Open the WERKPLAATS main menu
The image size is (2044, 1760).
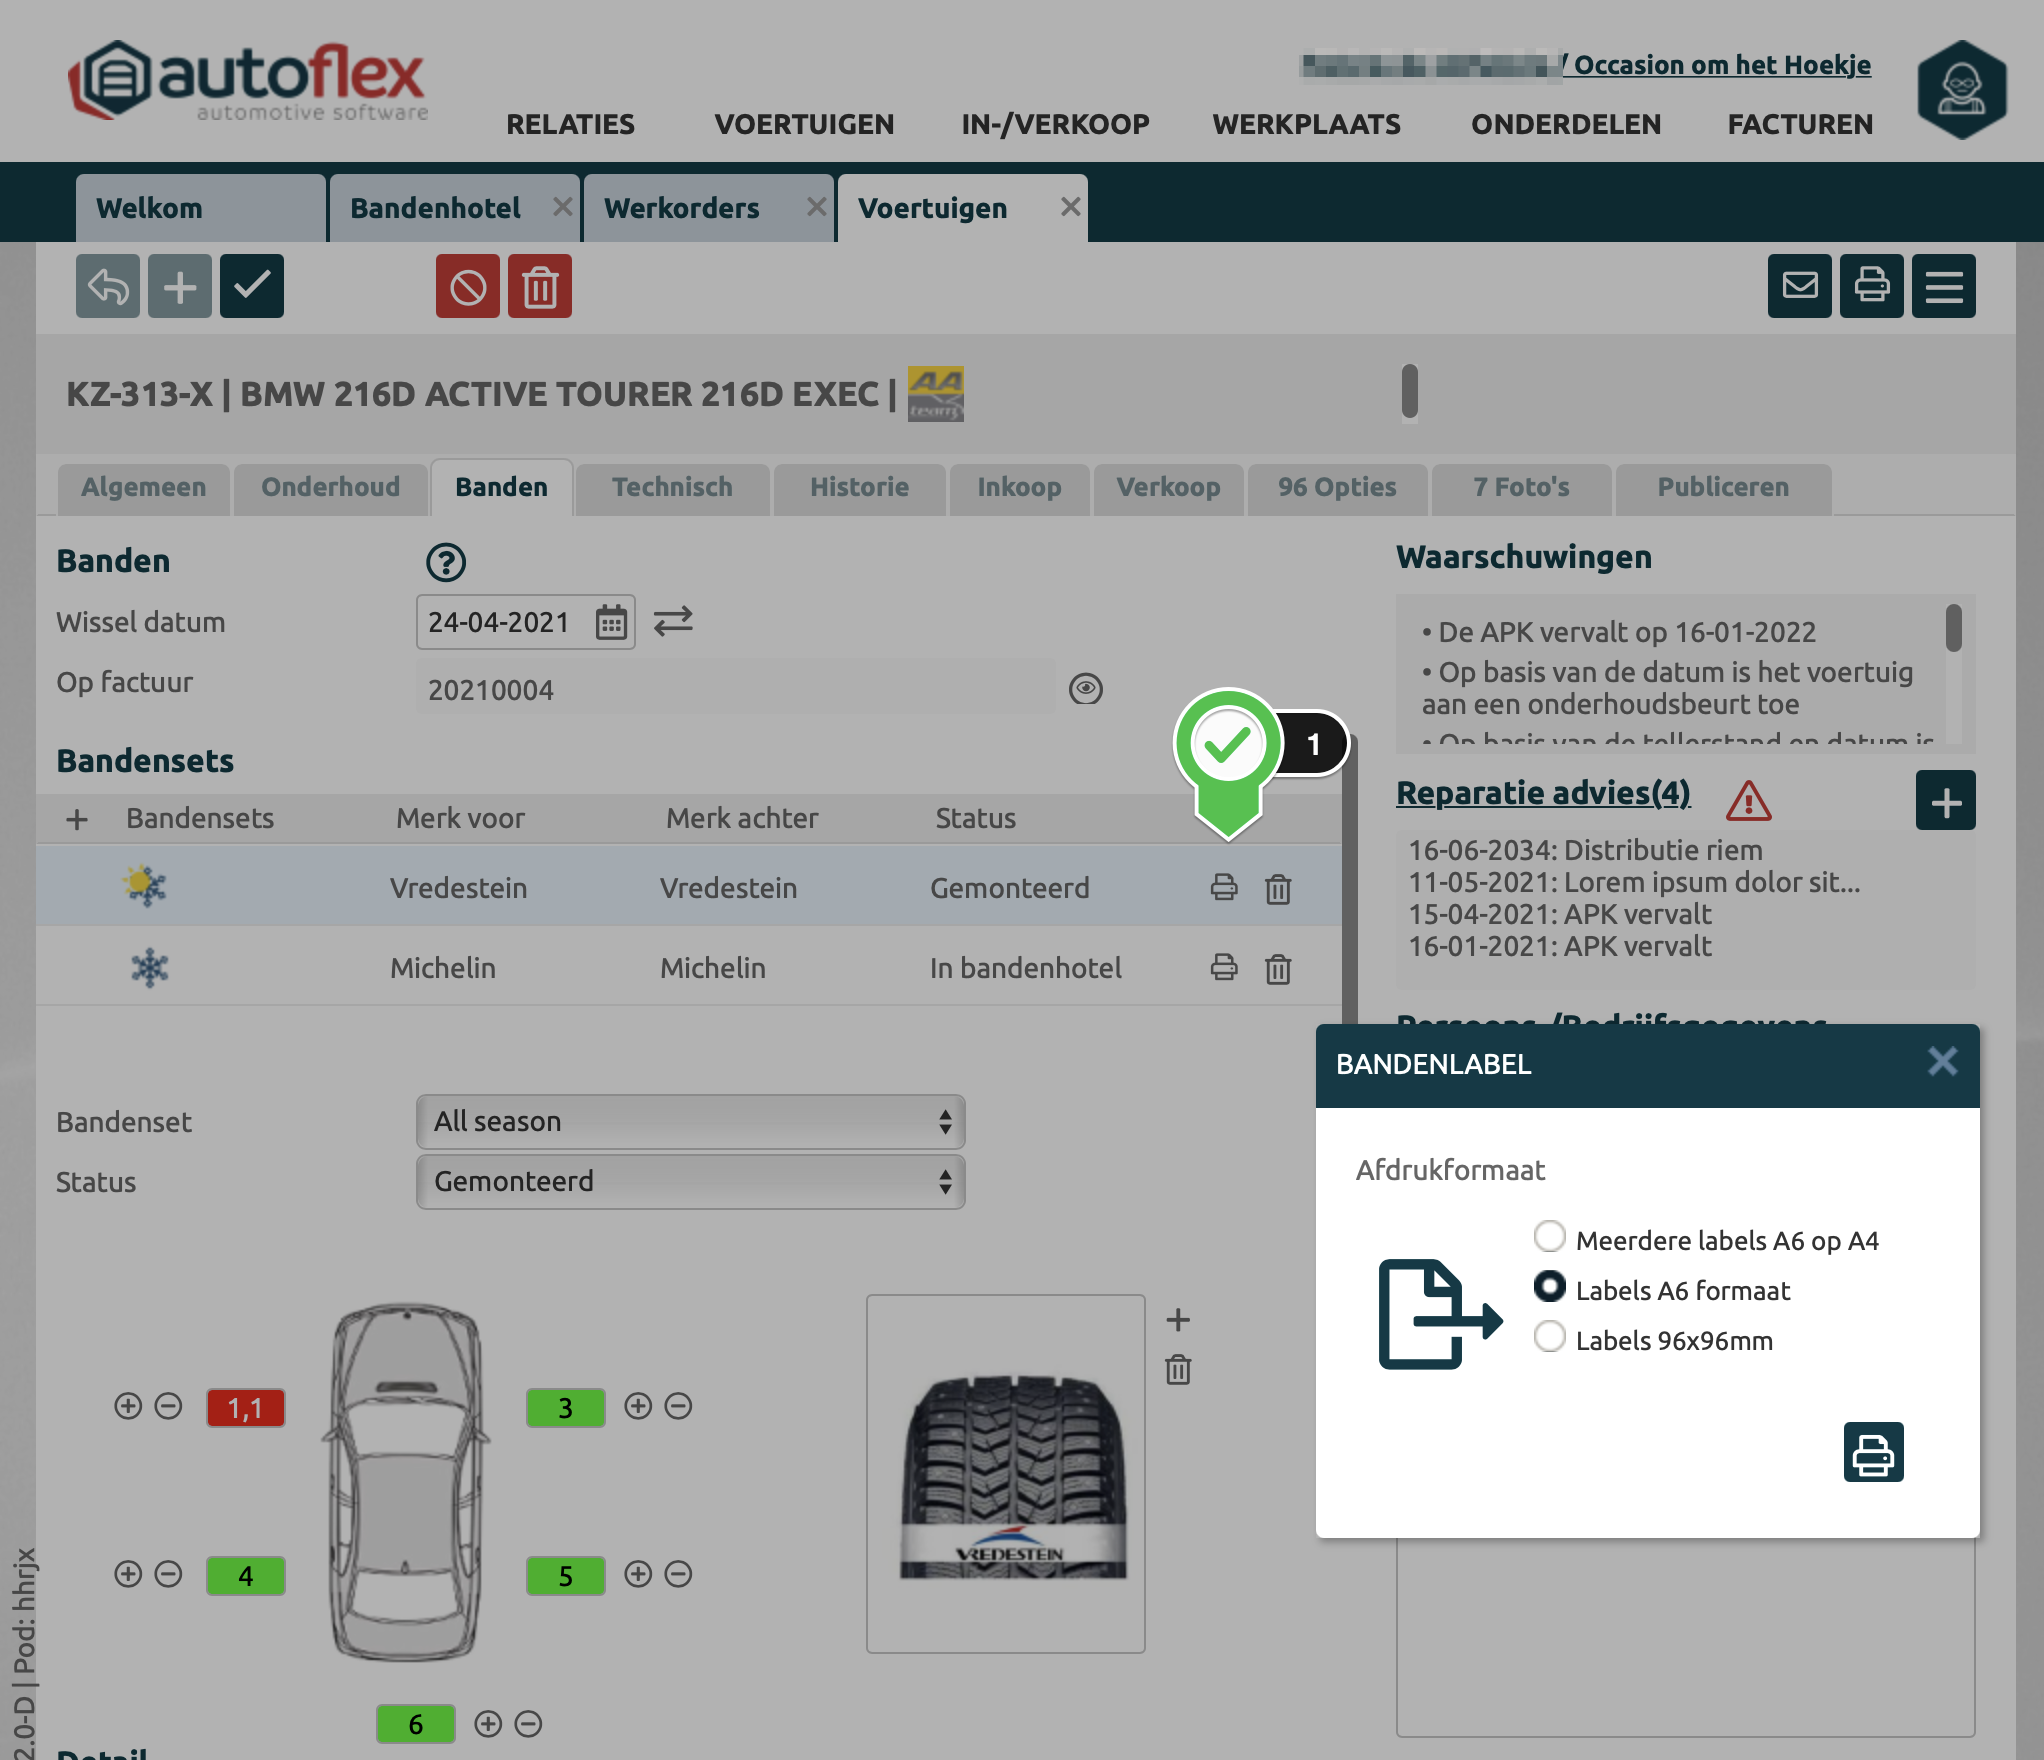click(x=1306, y=124)
